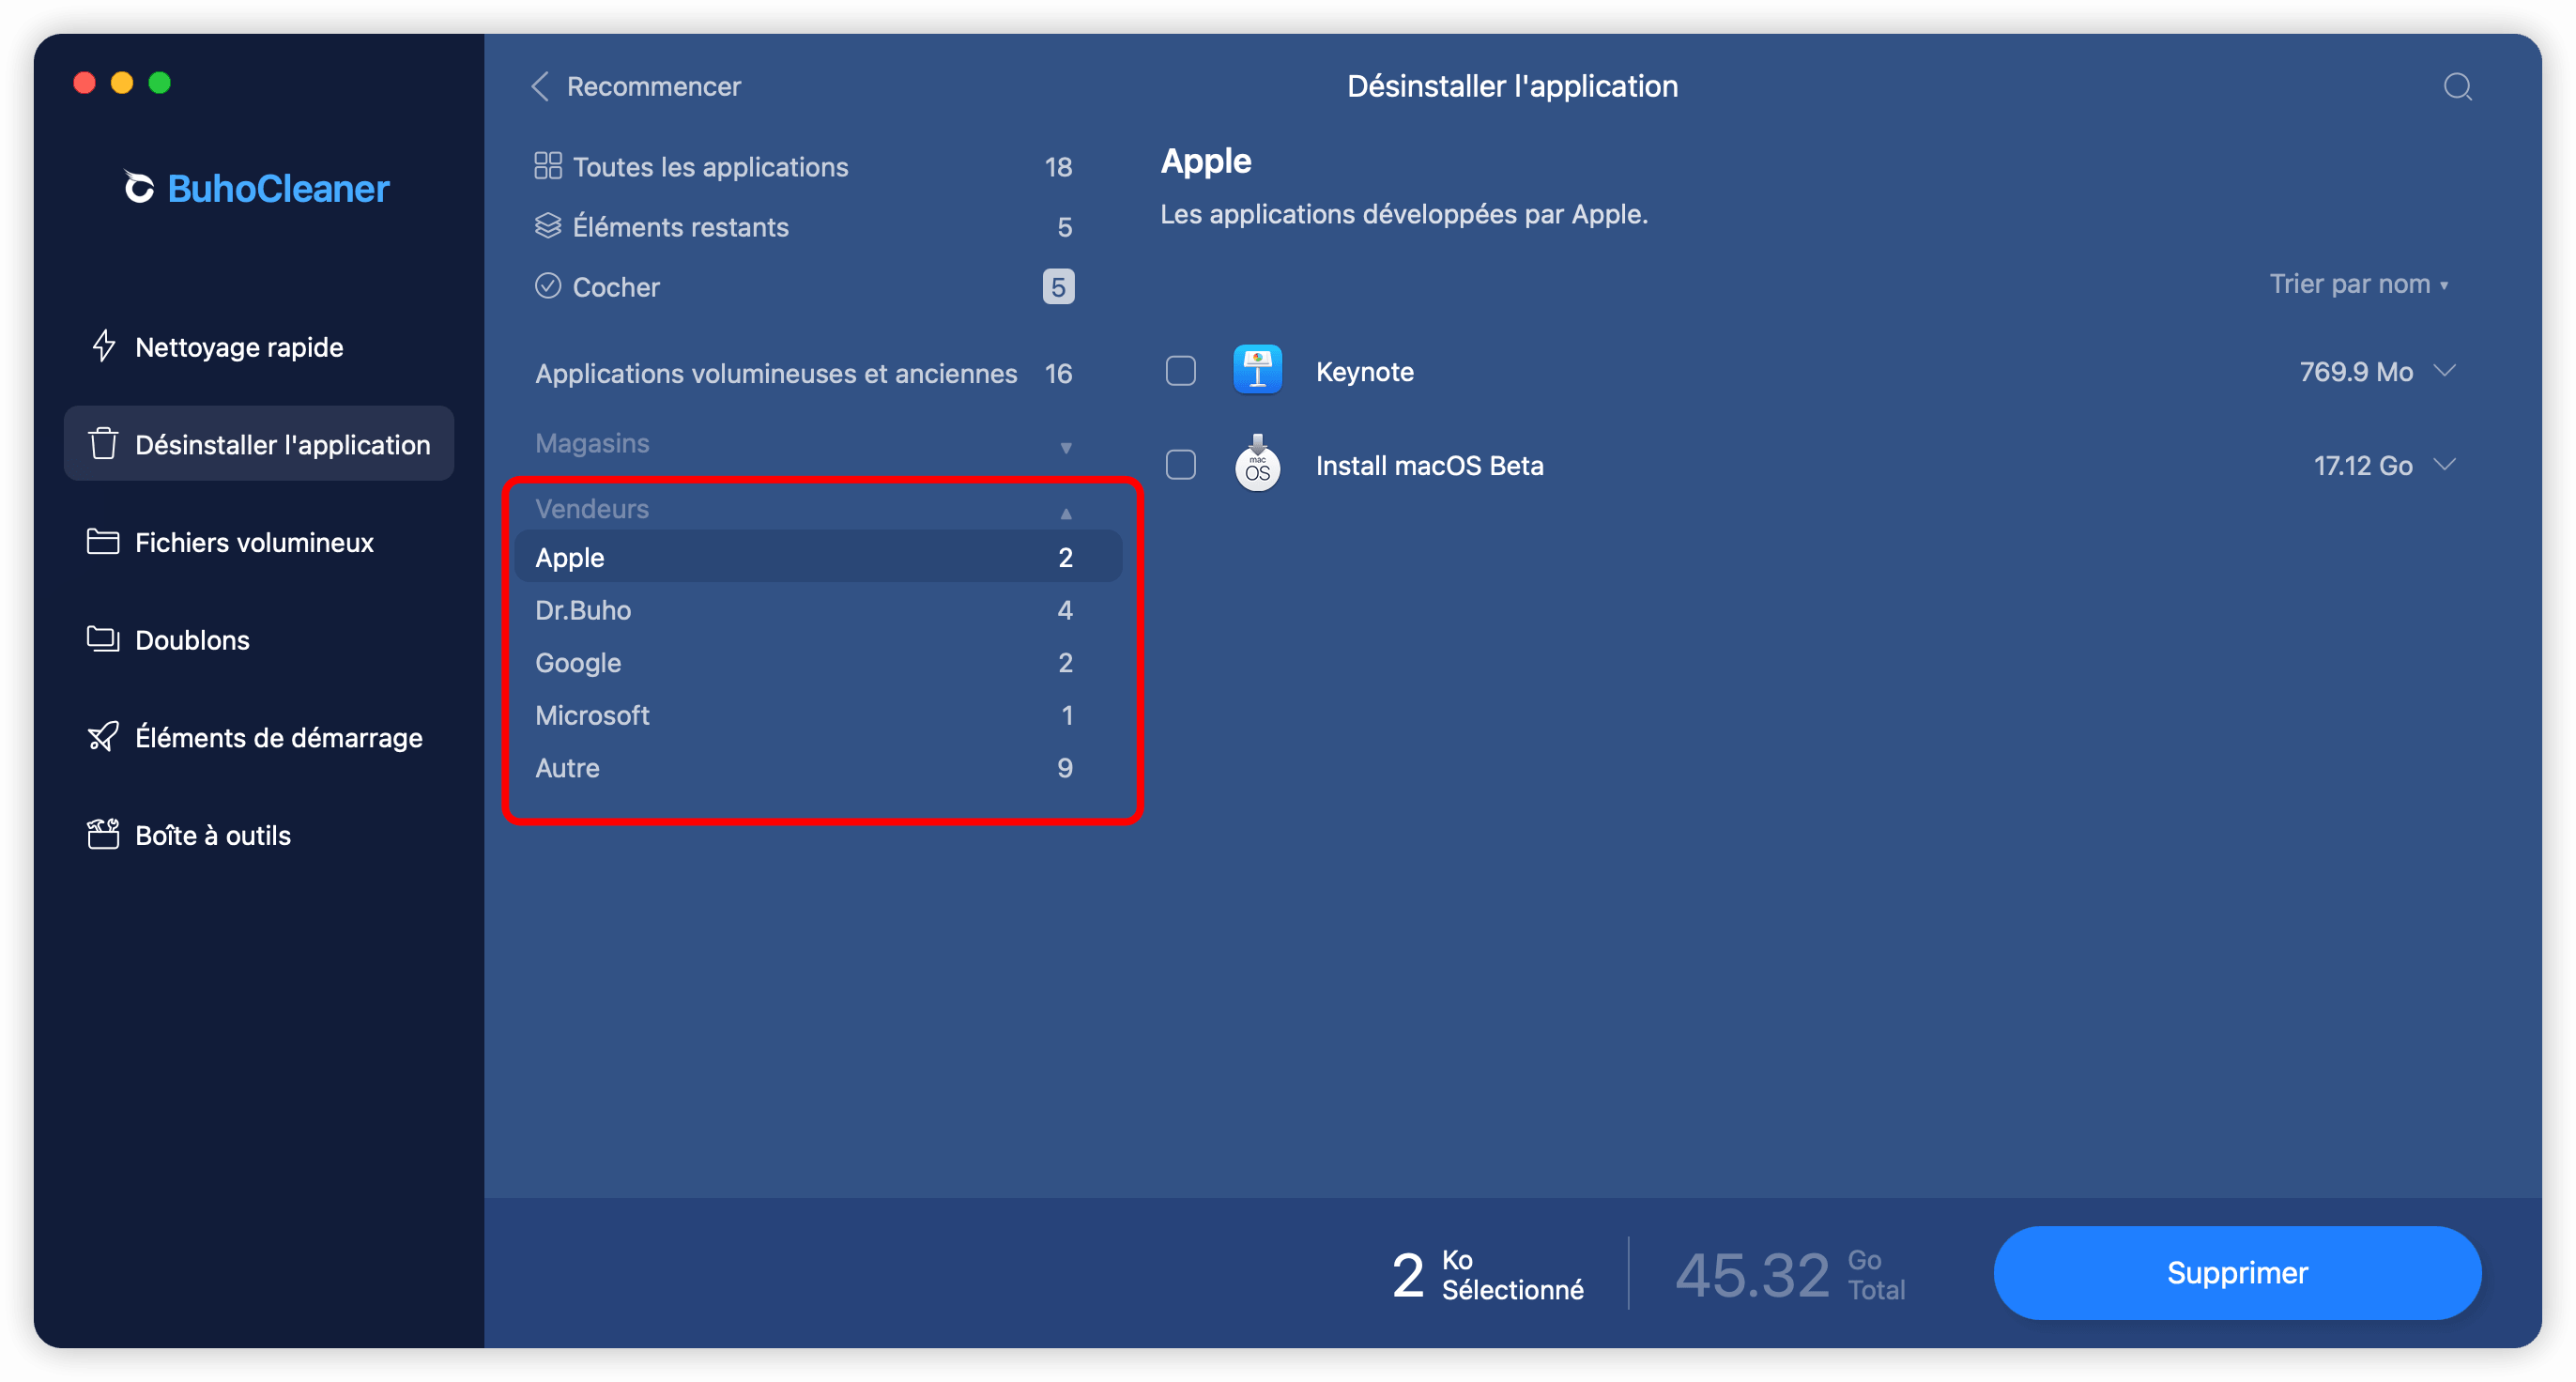Select the Apple vendor row

coord(818,556)
